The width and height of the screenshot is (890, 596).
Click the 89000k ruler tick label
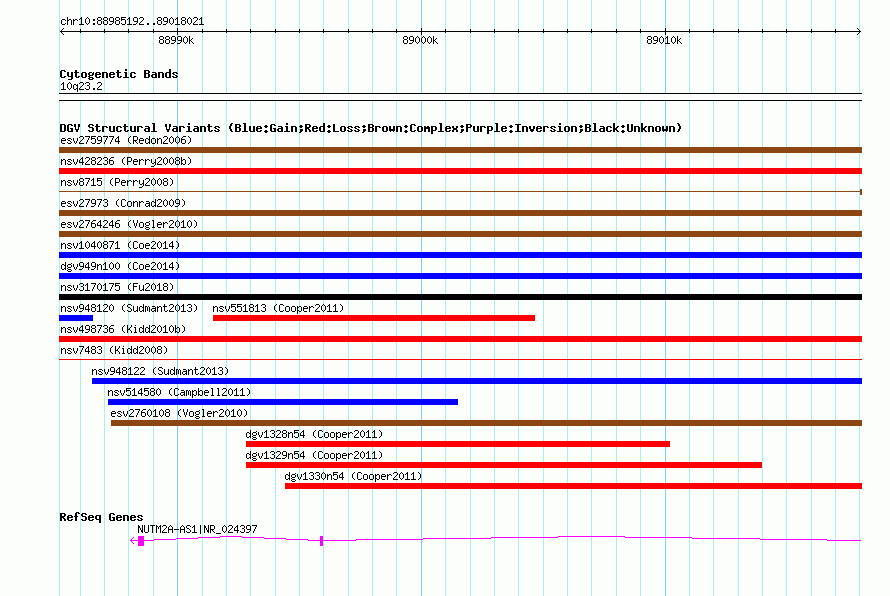pyautogui.click(x=420, y=40)
